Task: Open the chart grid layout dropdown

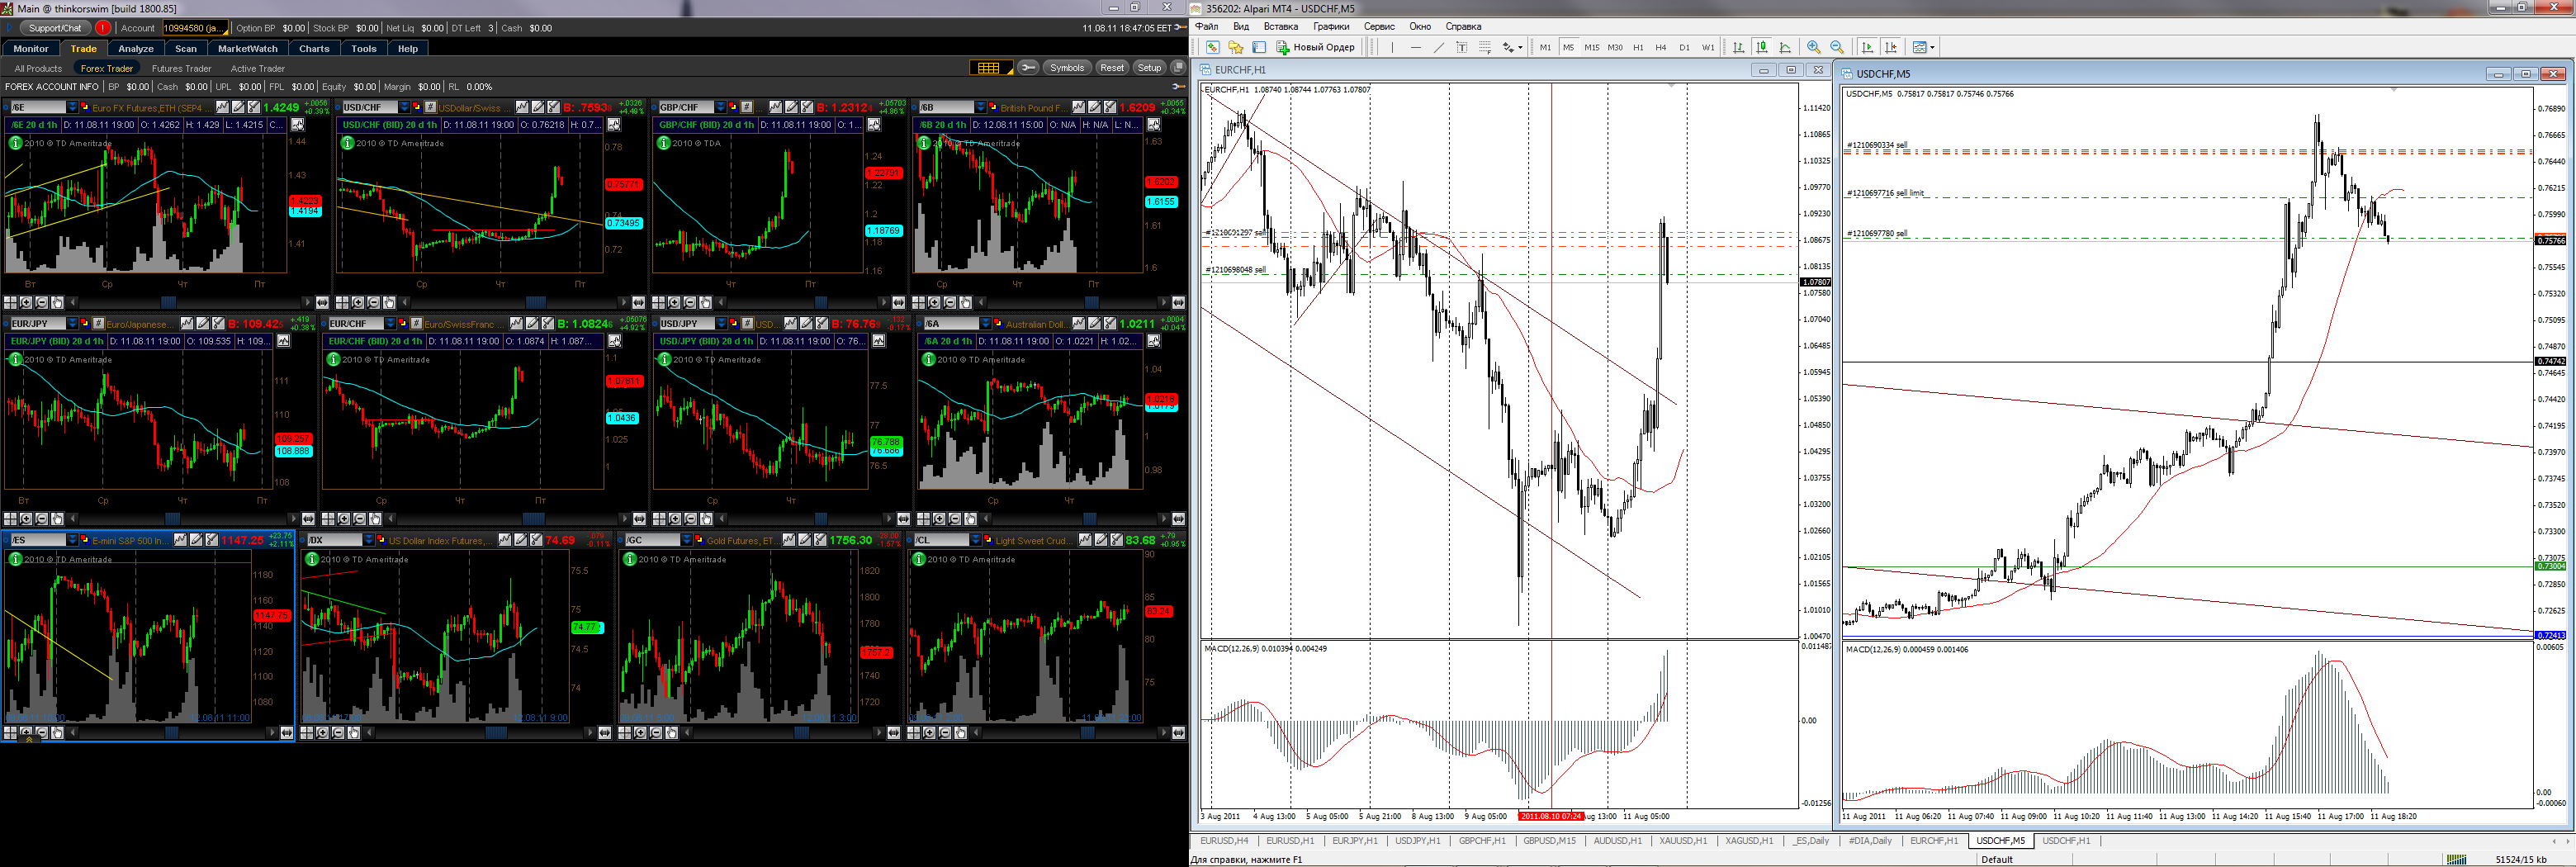Action: click(991, 68)
